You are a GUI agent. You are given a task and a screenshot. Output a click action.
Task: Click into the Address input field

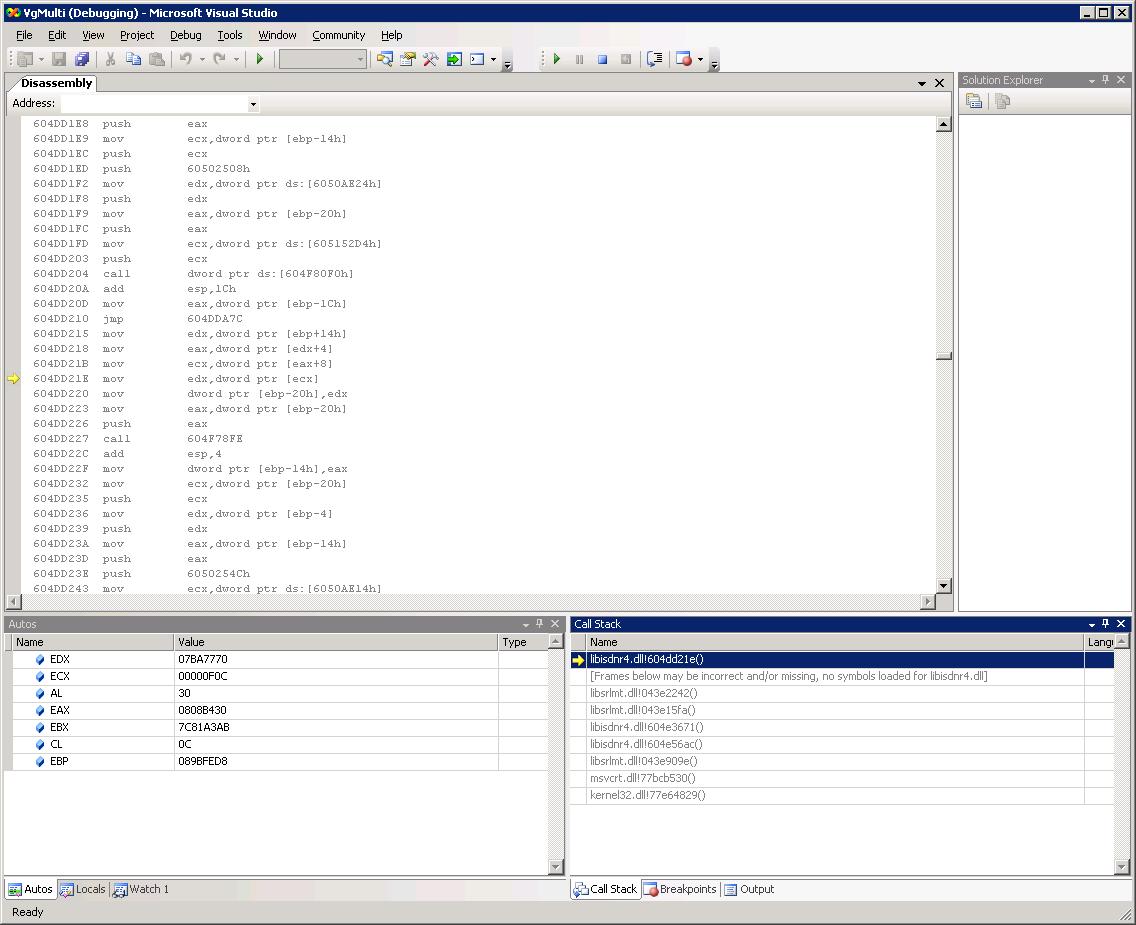pos(154,104)
